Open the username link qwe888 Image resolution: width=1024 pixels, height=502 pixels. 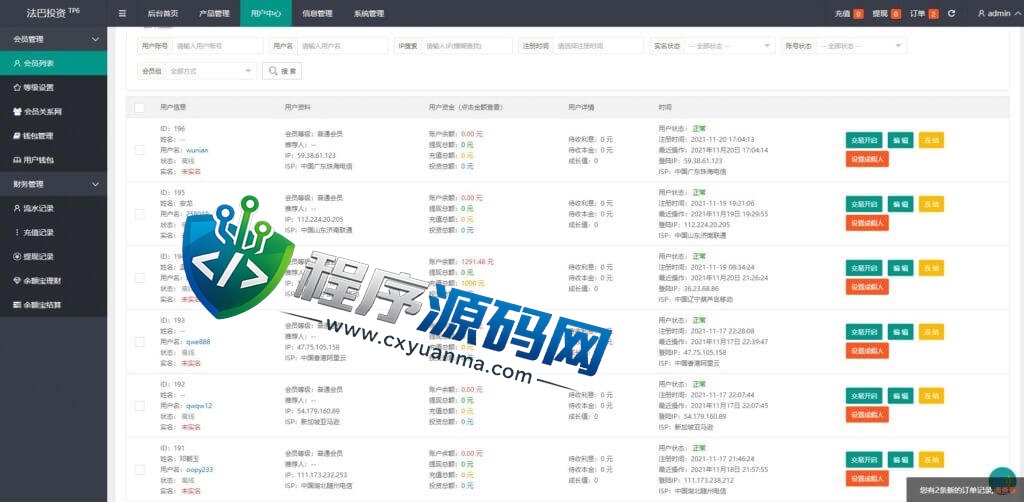(x=199, y=341)
